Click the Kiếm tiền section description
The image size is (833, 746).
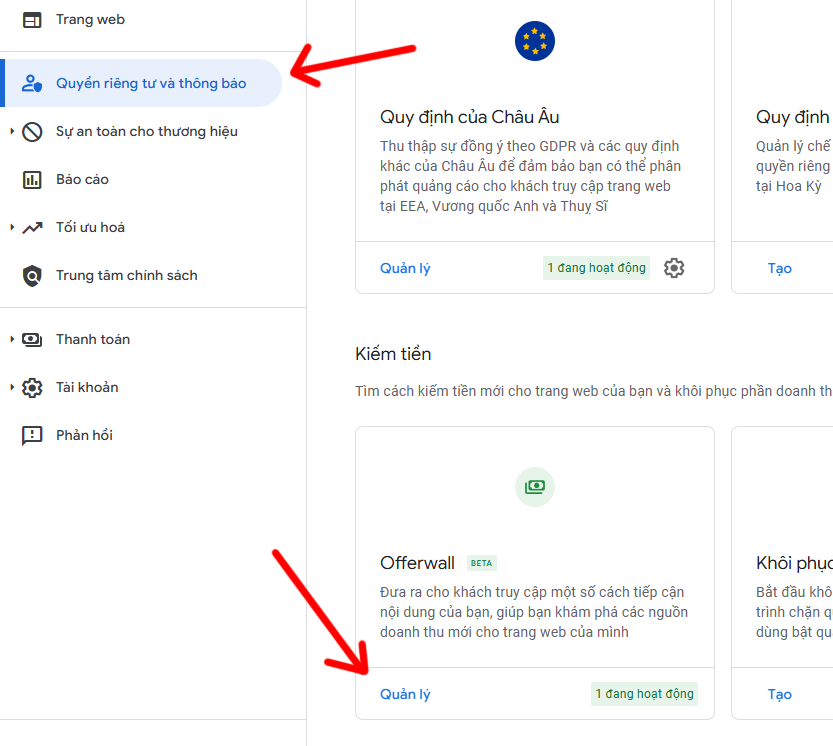click(x=594, y=391)
